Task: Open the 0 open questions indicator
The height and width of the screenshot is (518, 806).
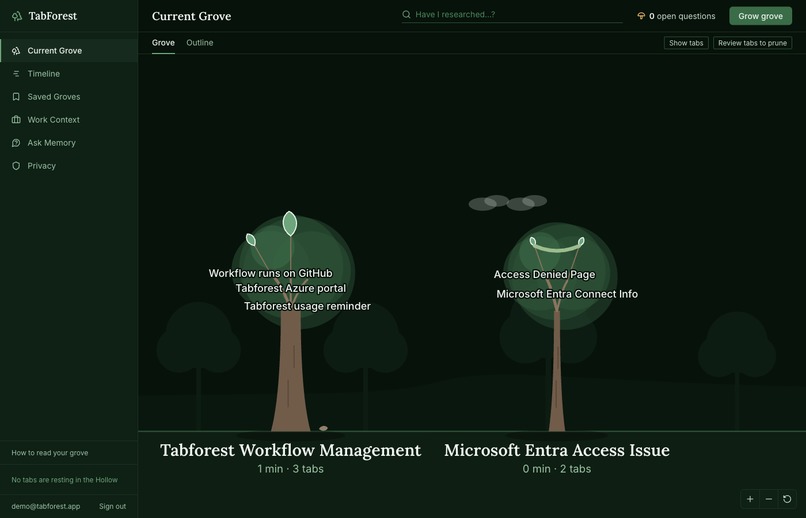Action: pos(676,16)
